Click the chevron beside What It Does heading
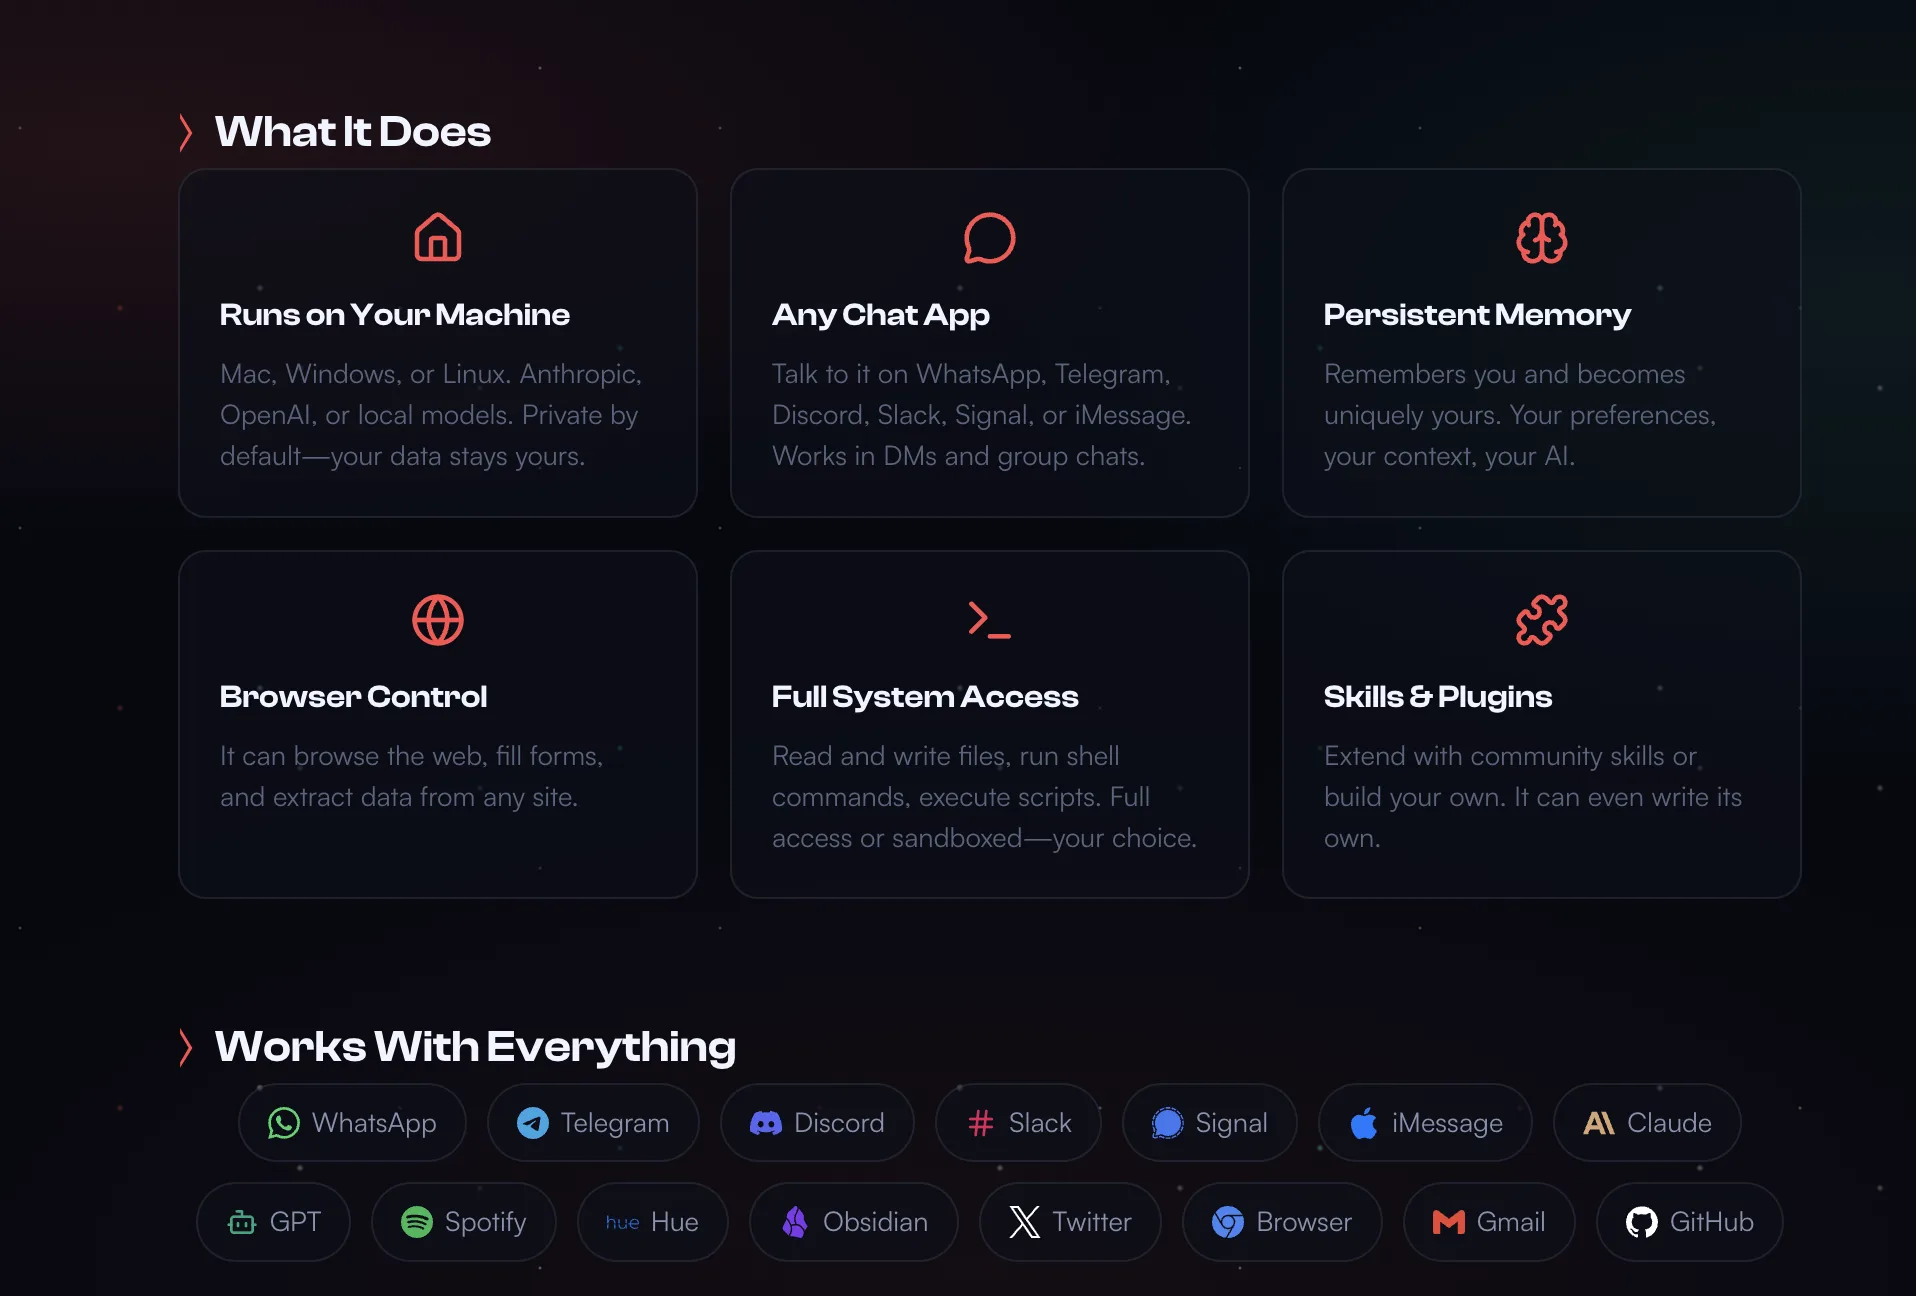The image size is (1916, 1296). (x=185, y=132)
